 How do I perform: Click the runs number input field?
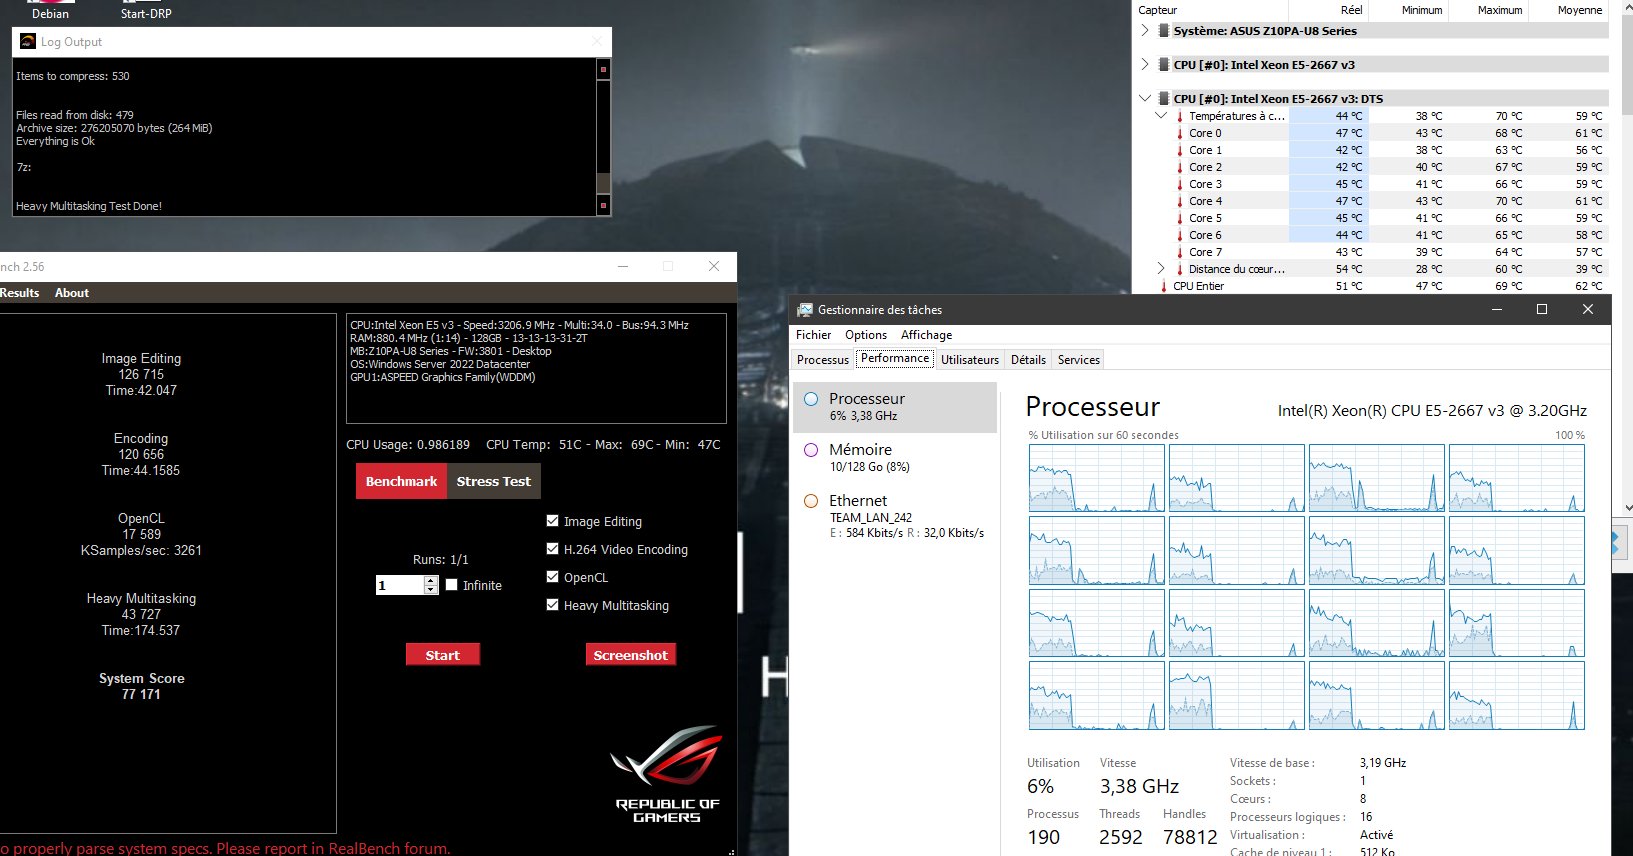tap(400, 585)
